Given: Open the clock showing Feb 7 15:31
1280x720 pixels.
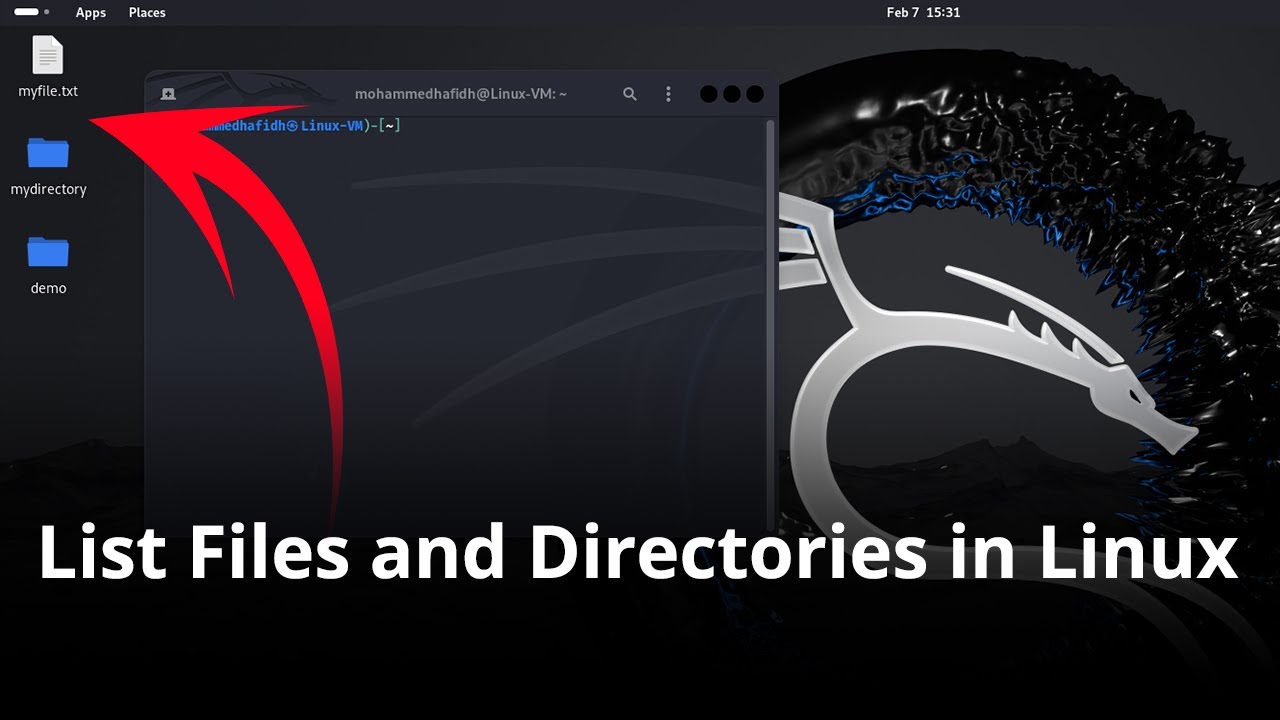Looking at the screenshot, I should point(923,12).
